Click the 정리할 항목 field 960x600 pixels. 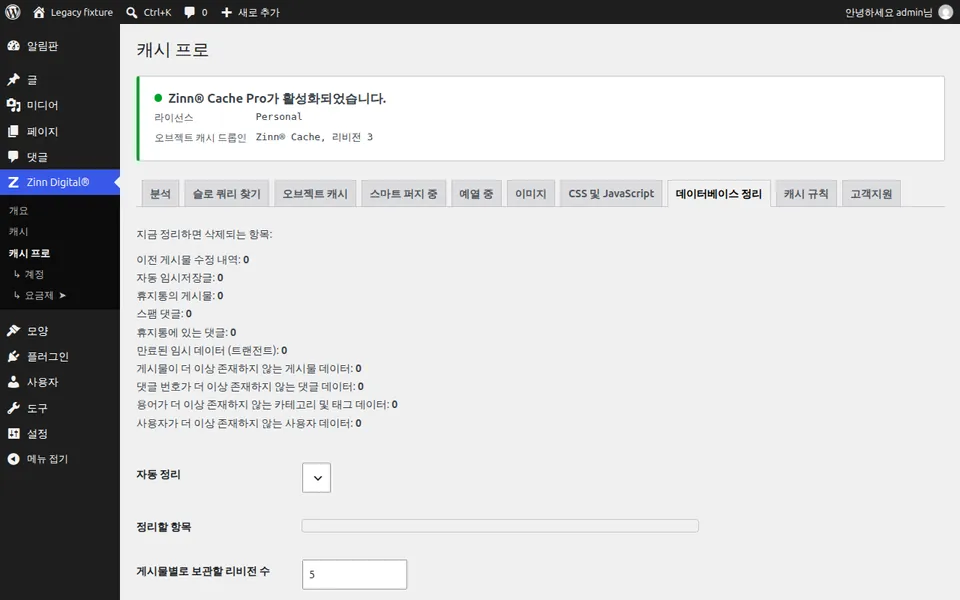click(500, 526)
